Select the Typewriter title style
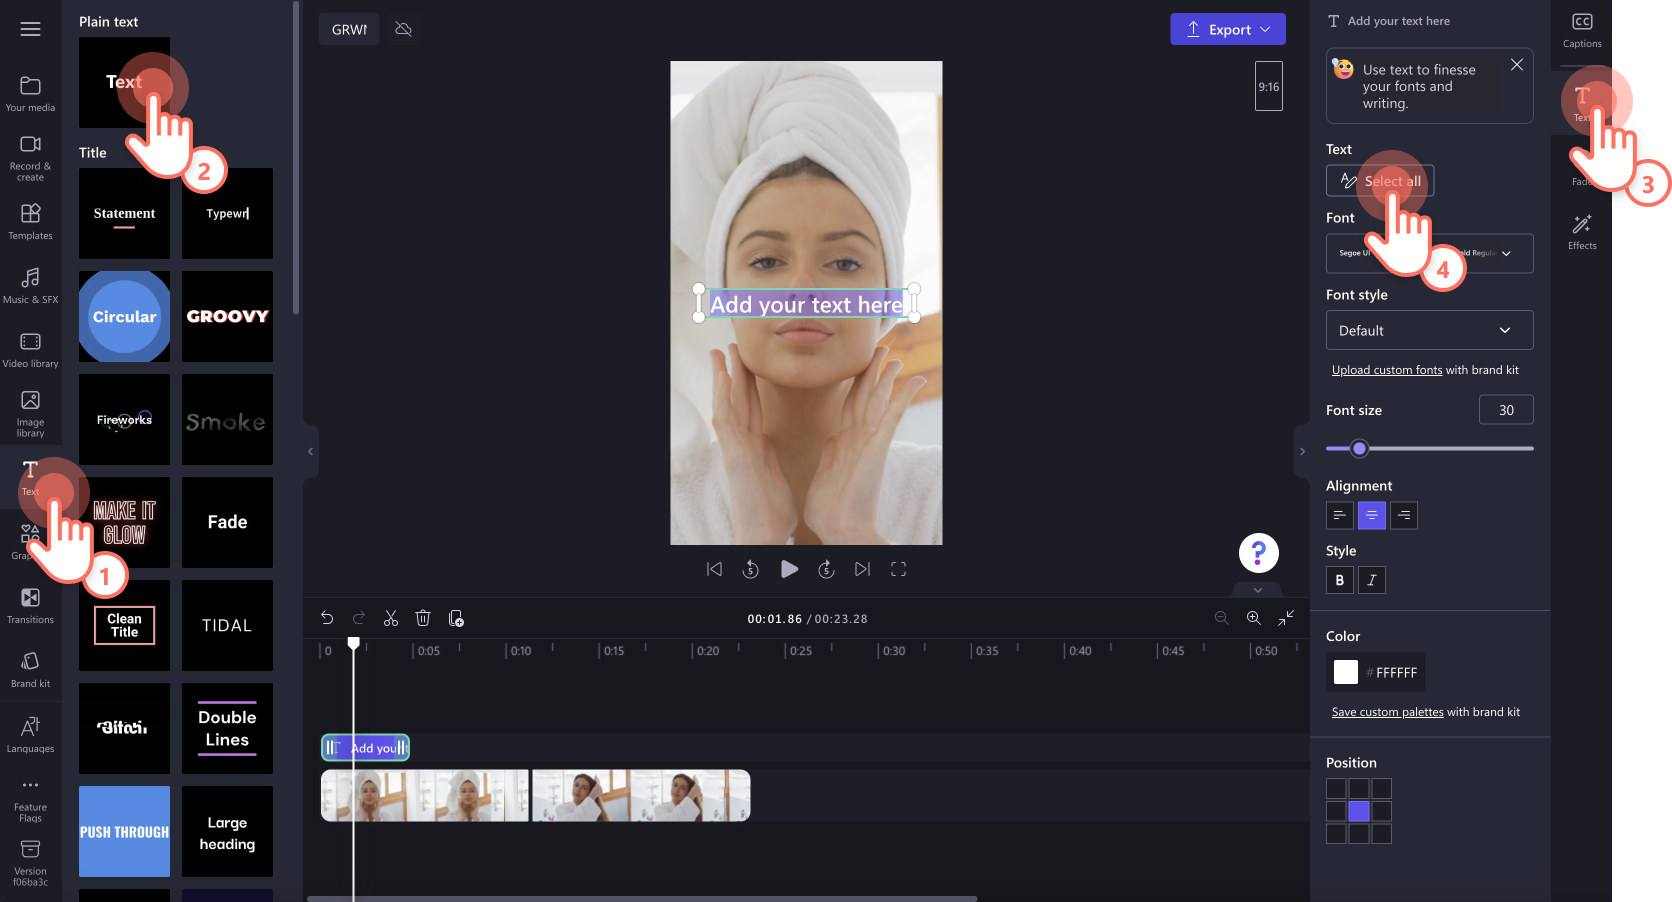This screenshot has width=1672, height=902. coord(227,213)
